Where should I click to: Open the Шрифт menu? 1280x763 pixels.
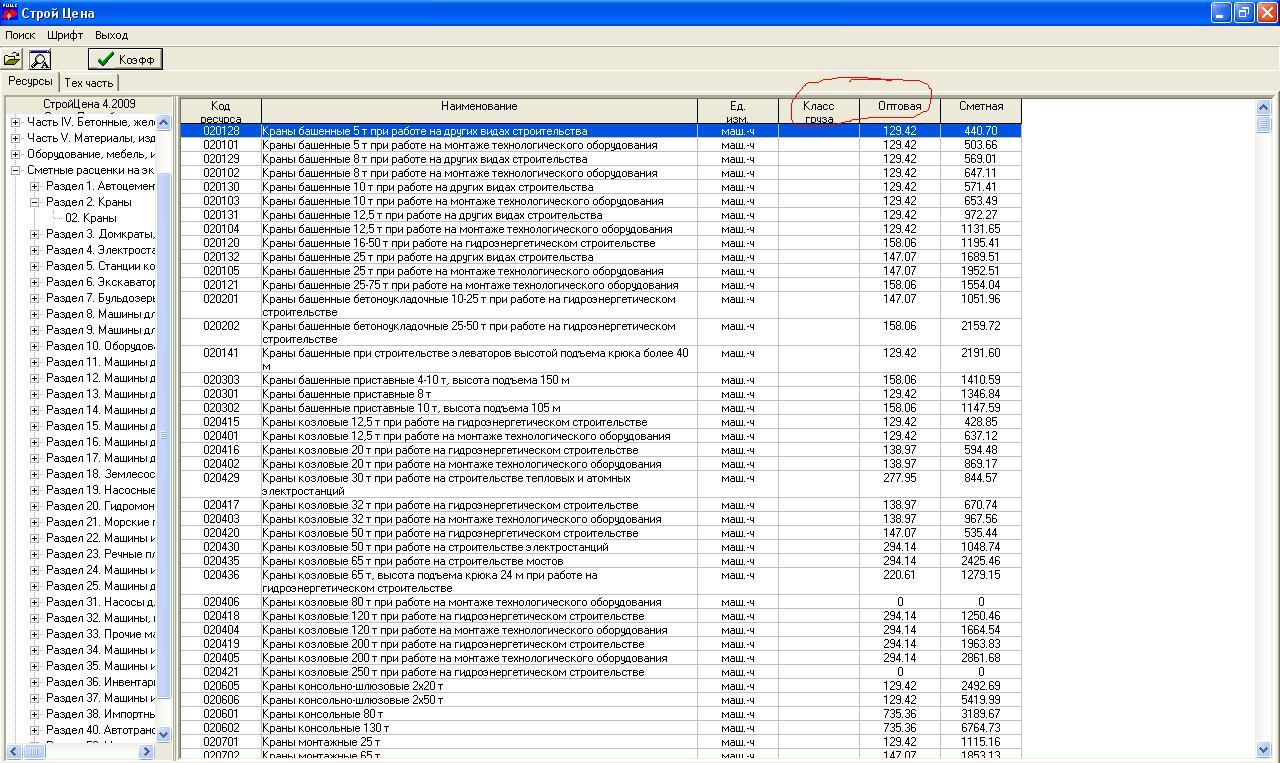click(x=65, y=35)
